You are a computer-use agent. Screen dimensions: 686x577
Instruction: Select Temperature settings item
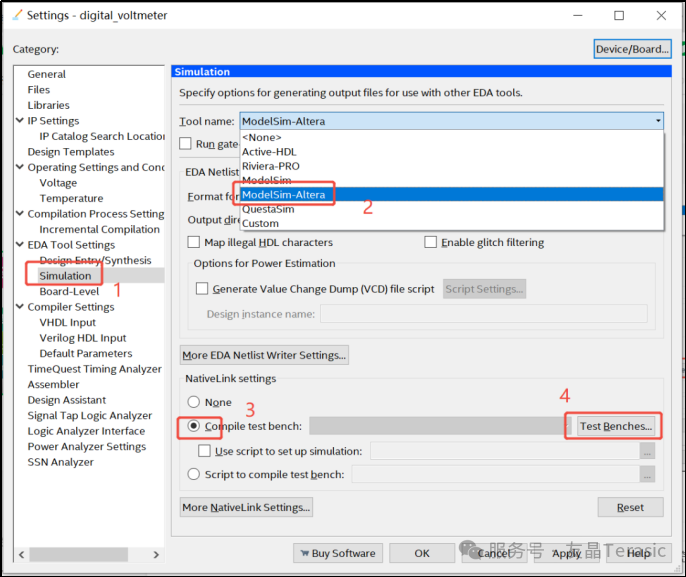coord(71,198)
